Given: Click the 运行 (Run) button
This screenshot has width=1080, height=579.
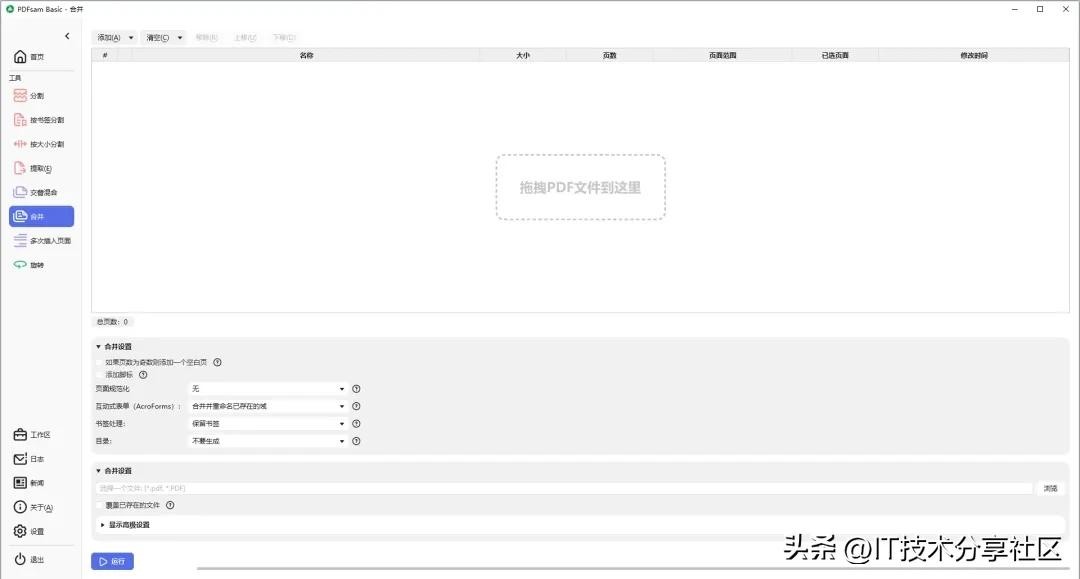Looking at the screenshot, I should [112, 562].
